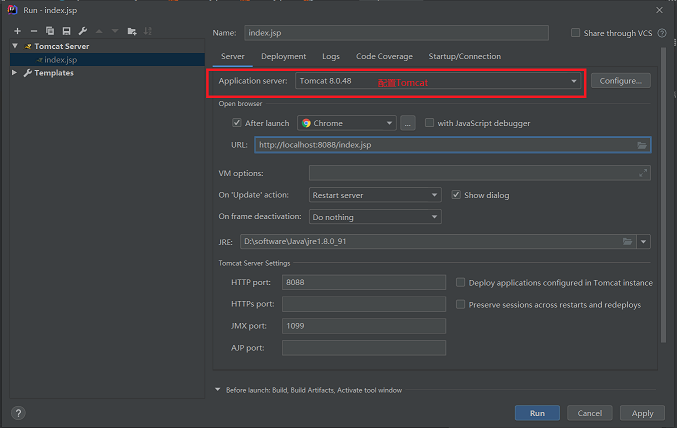
Task: Copy the selected configuration
Action: [x=50, y=32]
